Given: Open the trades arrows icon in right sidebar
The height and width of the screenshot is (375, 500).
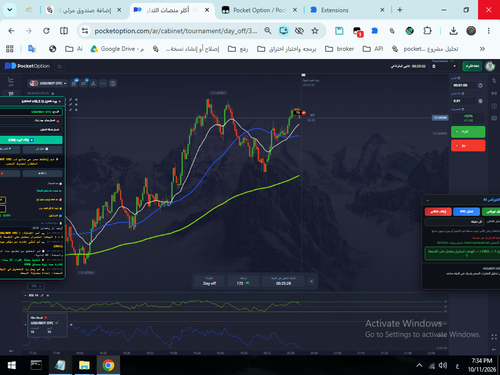Looking at the screenshot, I should click(x=494, y=81).
